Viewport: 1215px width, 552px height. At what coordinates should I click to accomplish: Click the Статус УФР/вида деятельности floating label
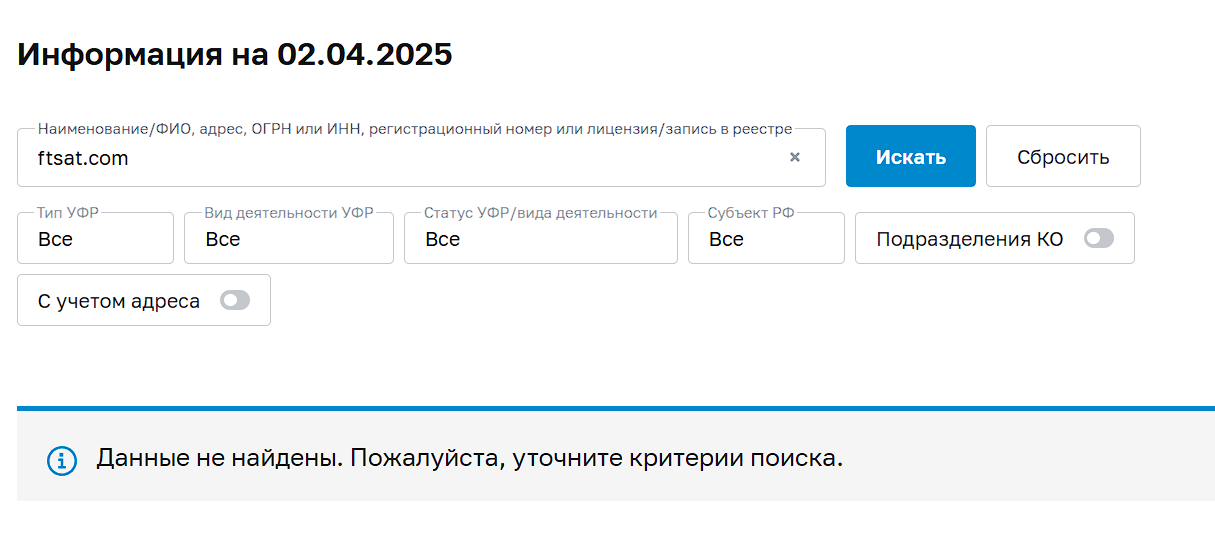pyautogui.click(x=540, y=213)
